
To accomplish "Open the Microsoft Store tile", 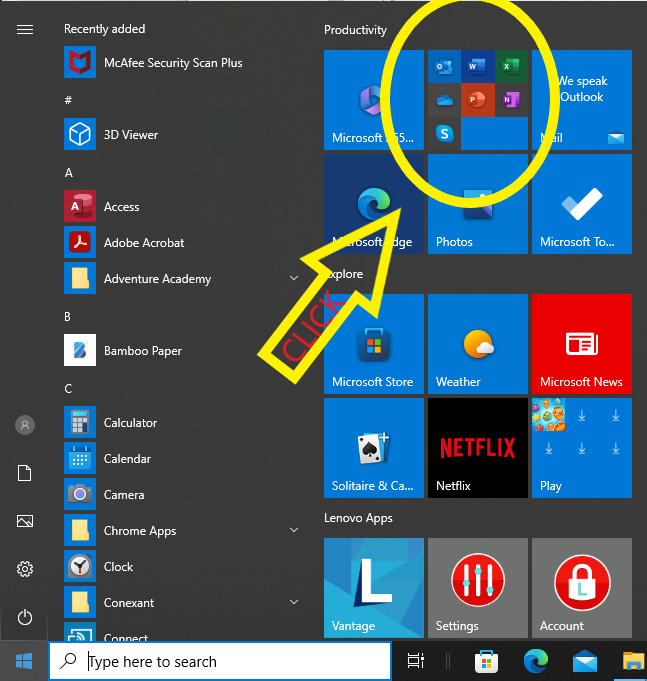I will (373, 344).
